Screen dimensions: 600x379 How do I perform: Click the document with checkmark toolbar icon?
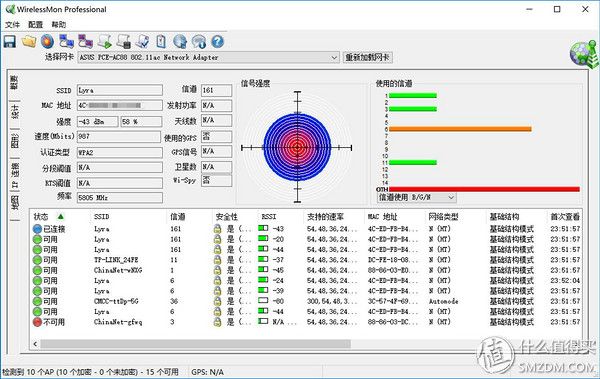click(x=142, y=41)
